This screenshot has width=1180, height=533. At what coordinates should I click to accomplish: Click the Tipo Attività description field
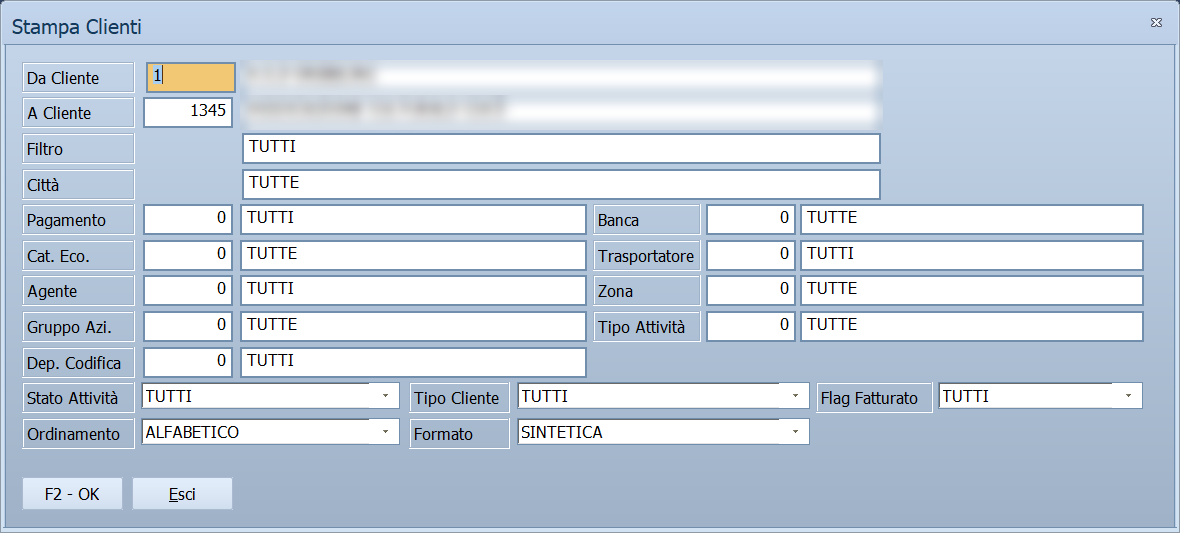click(x=972, y=326)
